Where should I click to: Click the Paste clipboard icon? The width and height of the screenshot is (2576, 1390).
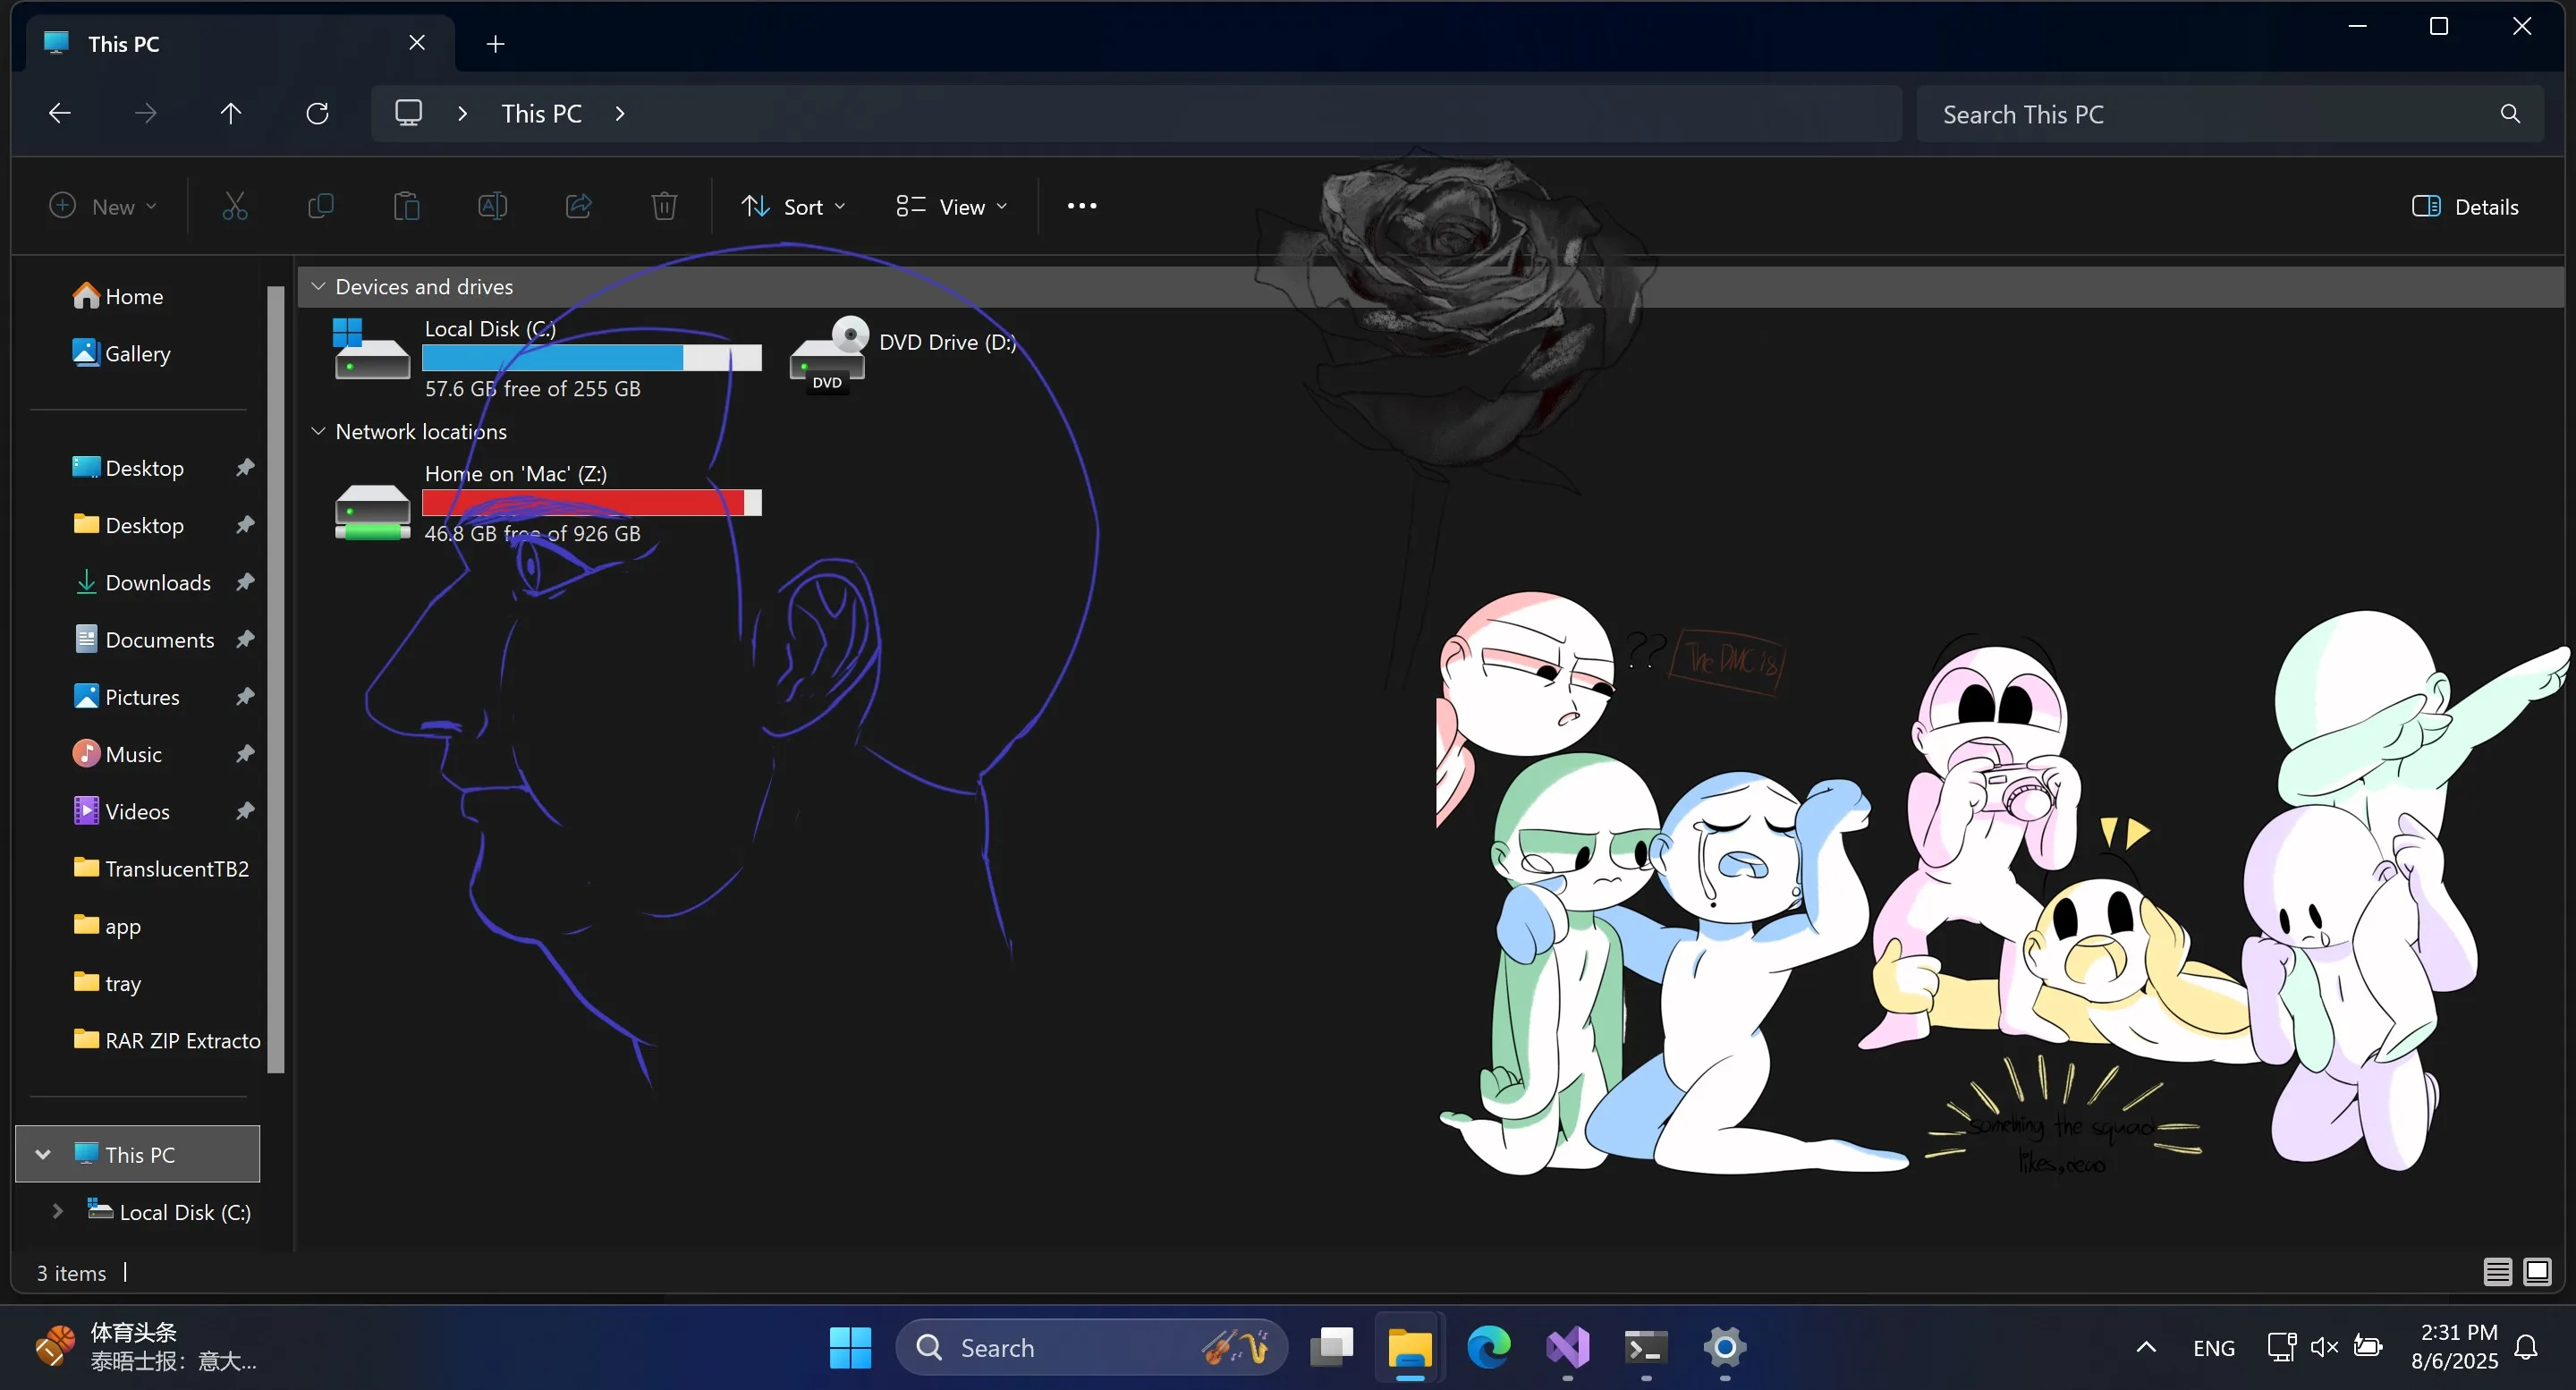click(406, 206)
